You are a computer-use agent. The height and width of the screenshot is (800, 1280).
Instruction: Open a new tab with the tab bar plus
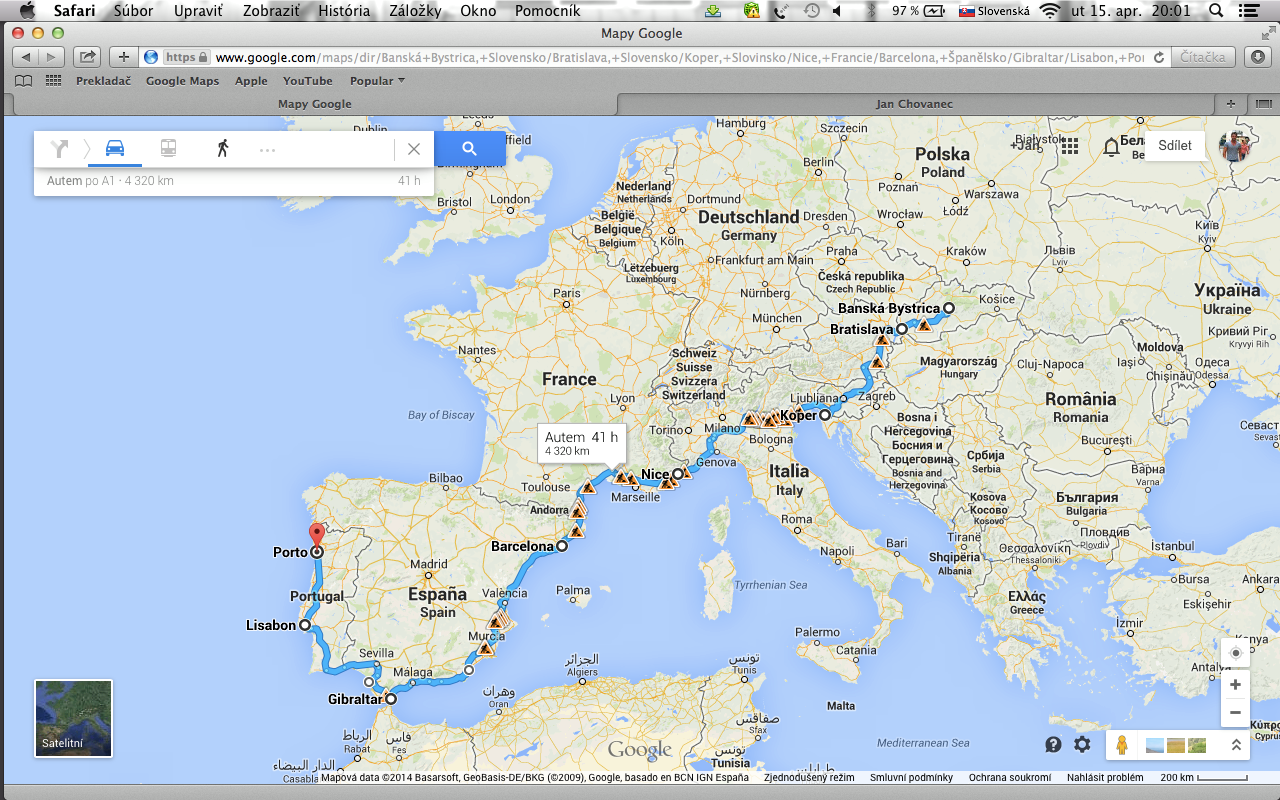[1231, 103]
